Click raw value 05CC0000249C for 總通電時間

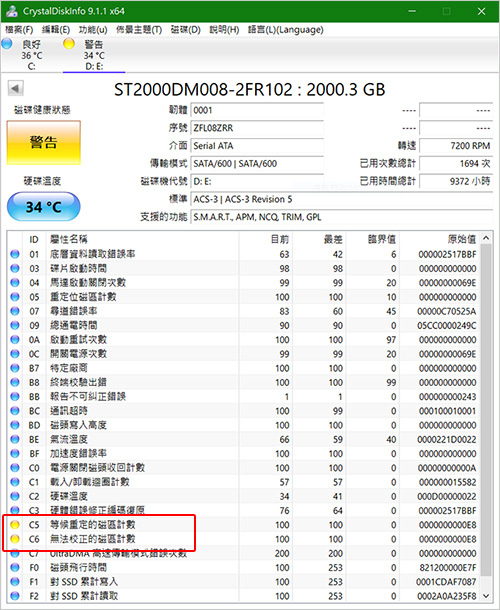(447, 325)
